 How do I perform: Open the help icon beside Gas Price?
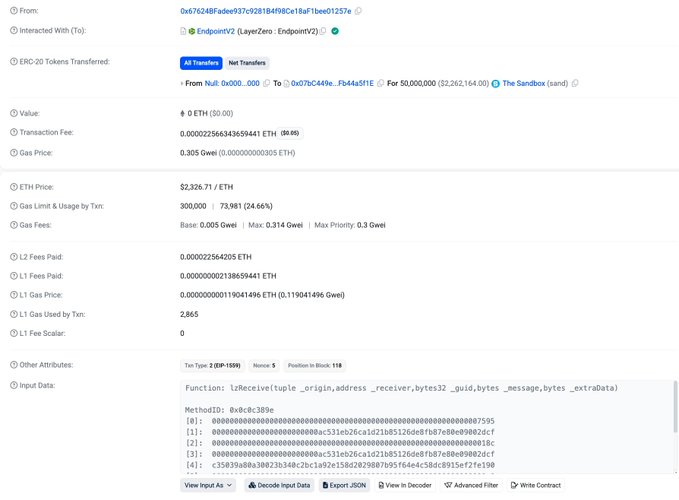point(14,153)
